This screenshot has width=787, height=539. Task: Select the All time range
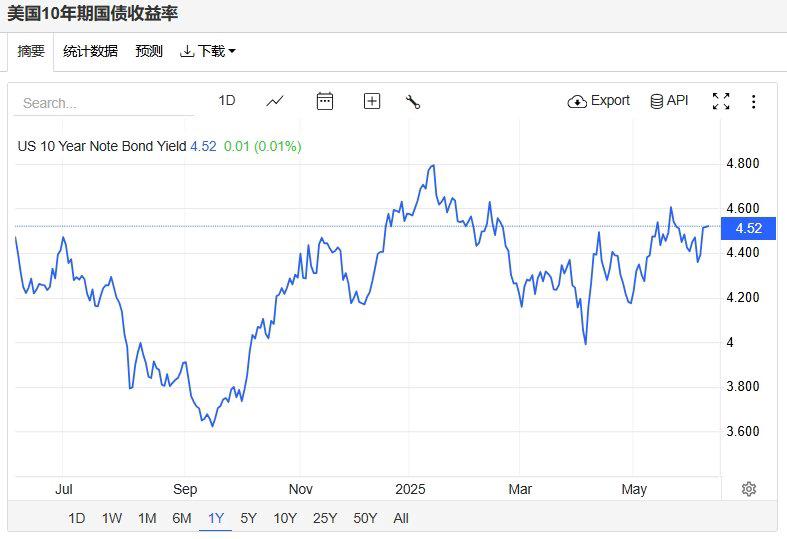(401, 518)
